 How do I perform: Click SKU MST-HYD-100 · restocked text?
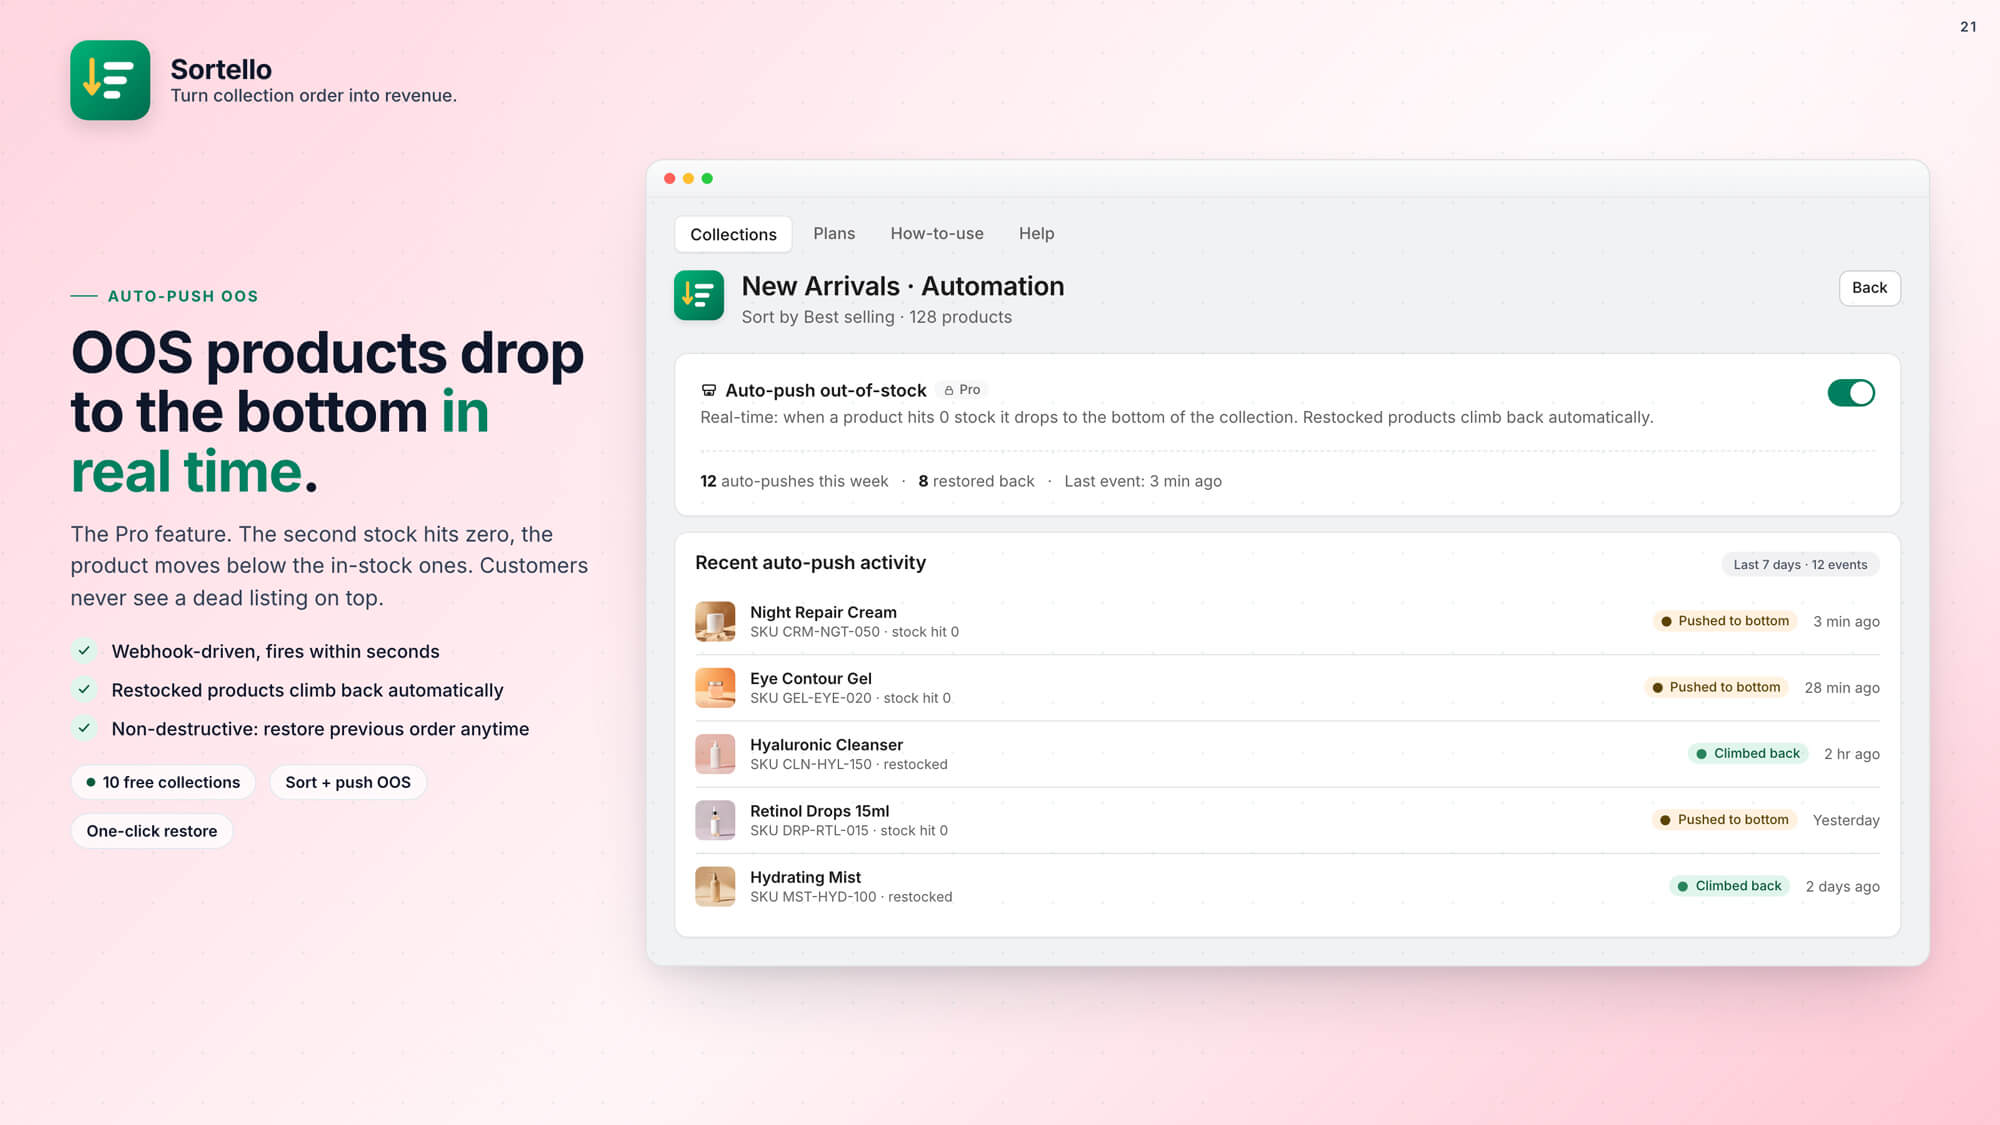point(851,897)
